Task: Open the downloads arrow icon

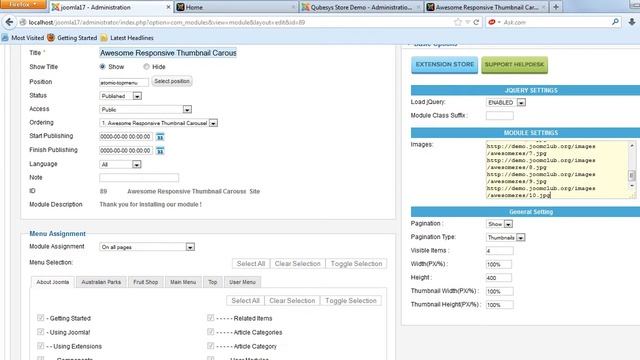Action: (x=631, y=22)
